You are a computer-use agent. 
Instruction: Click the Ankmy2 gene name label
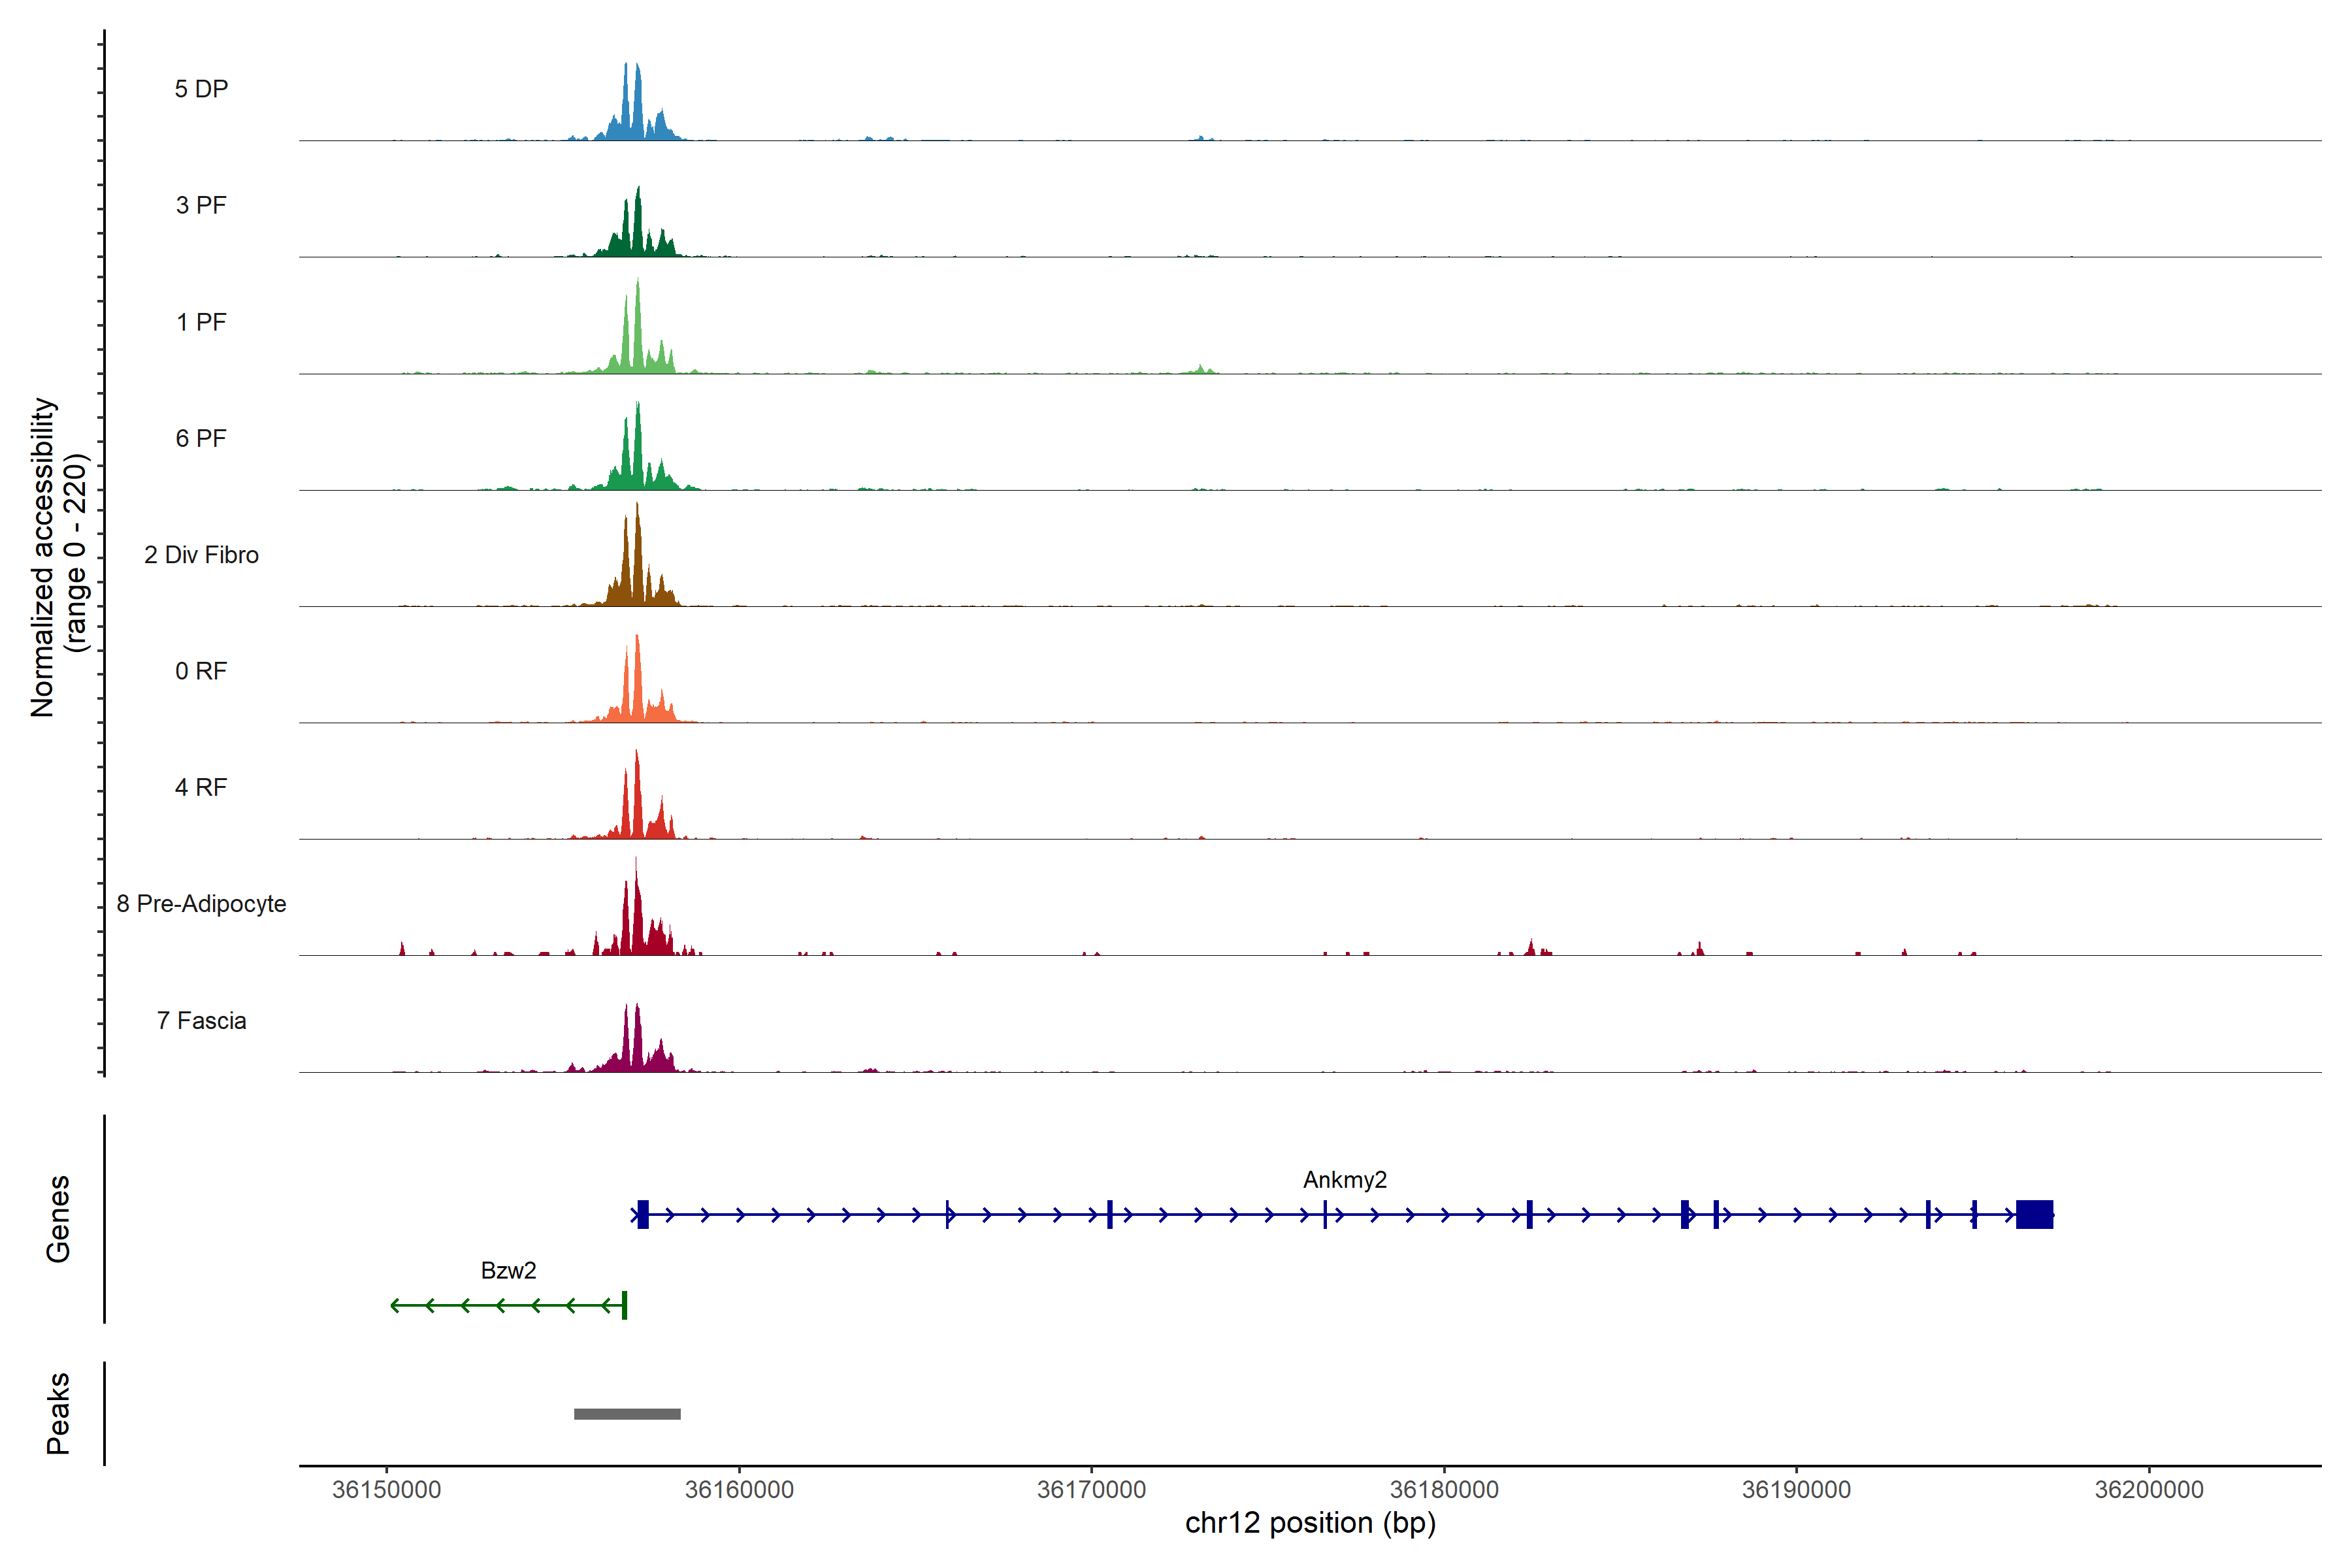point(1344,1180)
